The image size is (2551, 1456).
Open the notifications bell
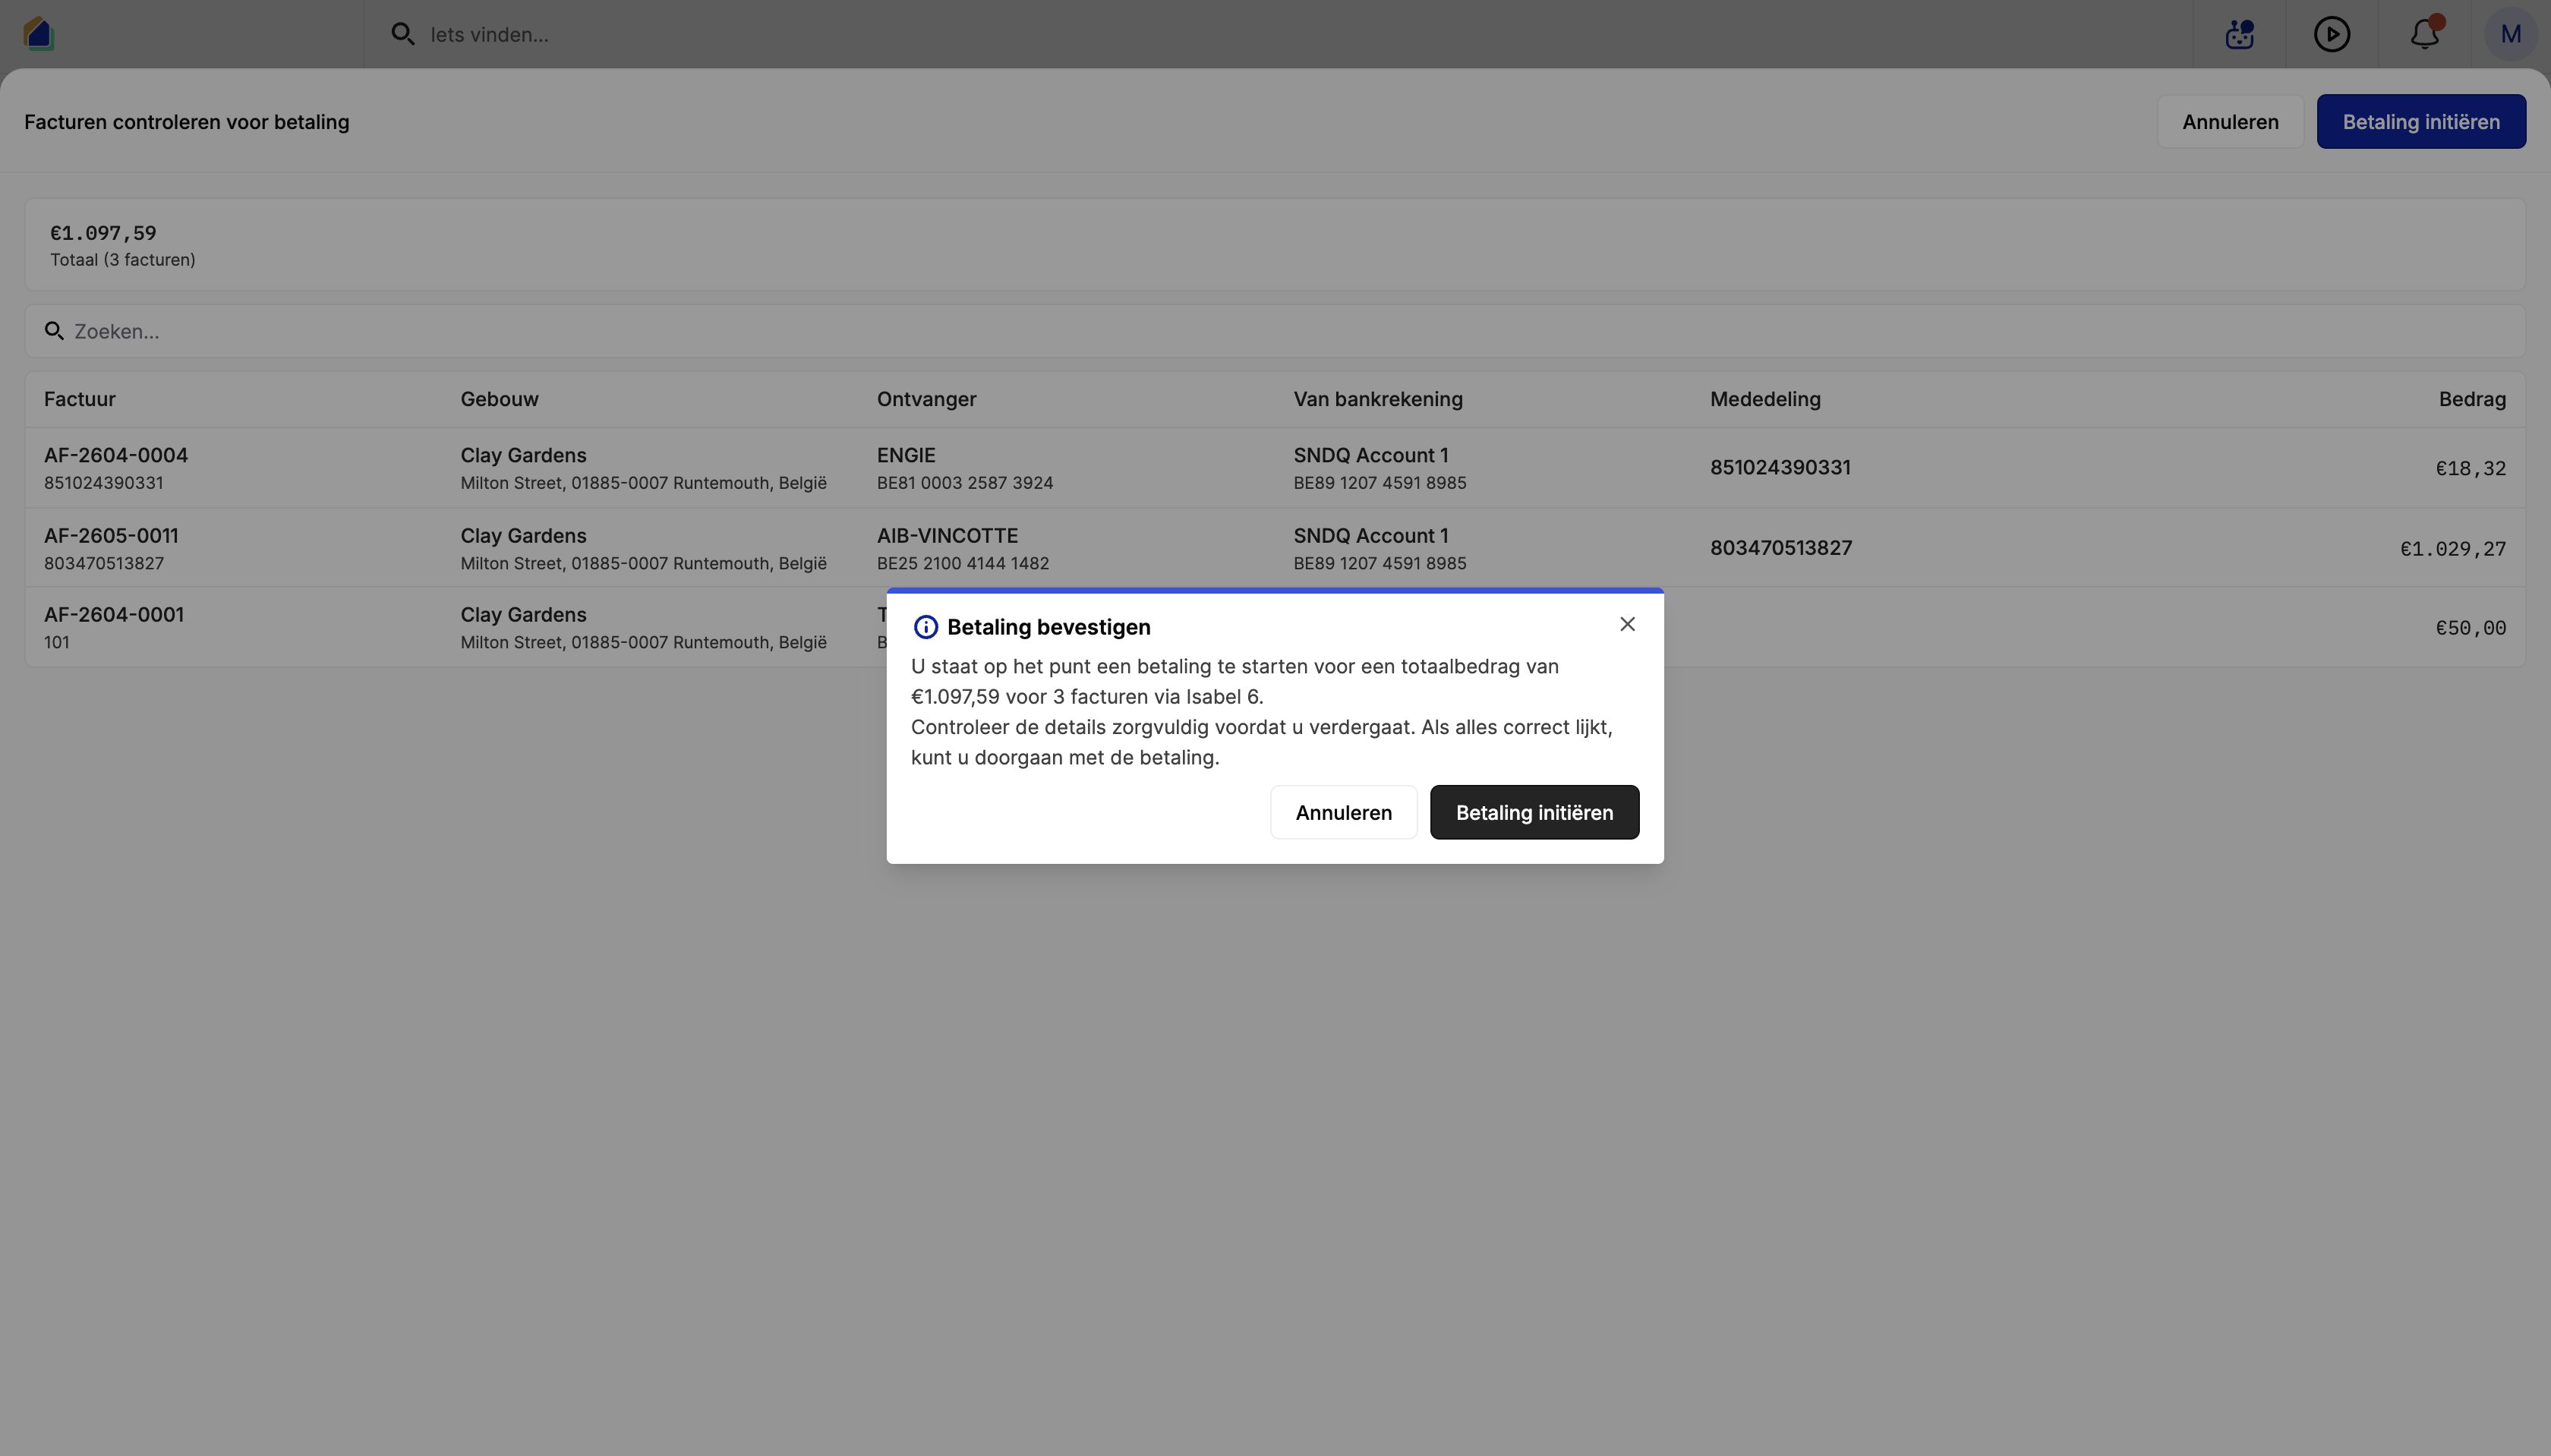(2424, 34)
